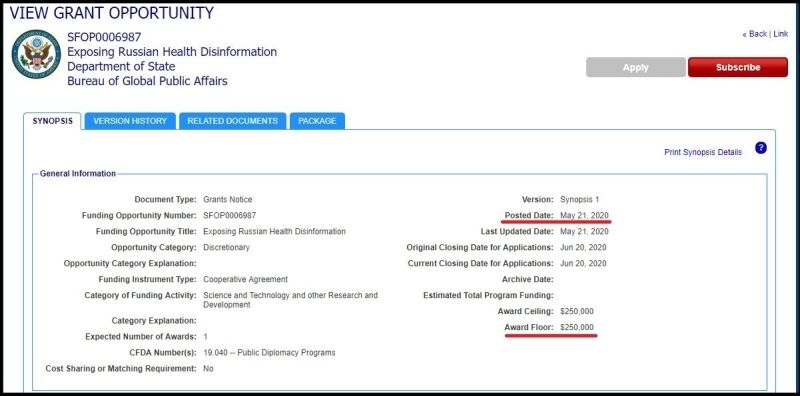This screenshot has width=800, height=396.
Task: Click the Link hyperlink at top right
Action: pos(781,34)
